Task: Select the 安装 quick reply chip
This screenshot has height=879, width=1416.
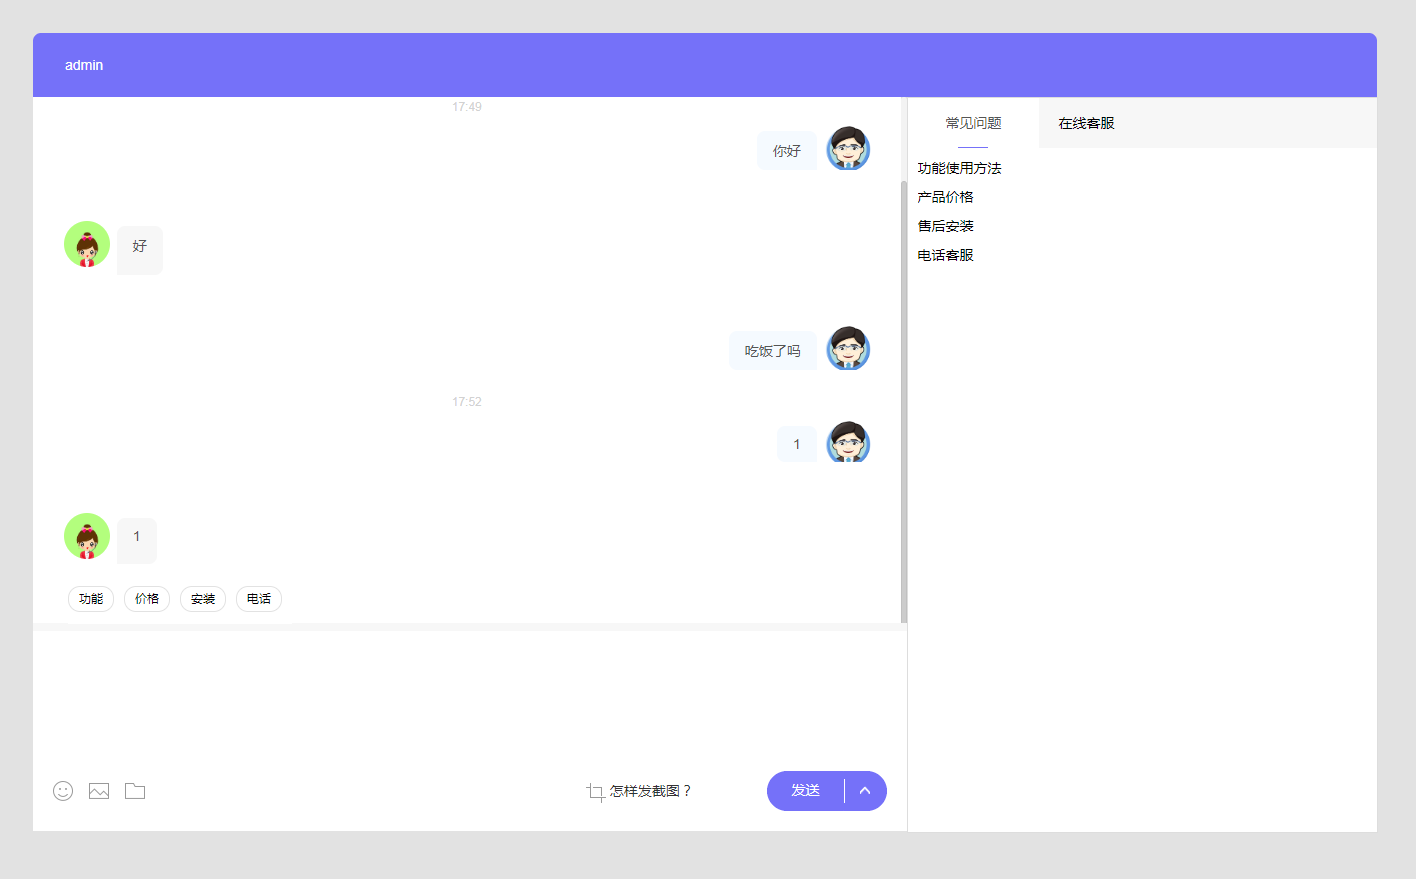Action: pyautogui.click(x=203, y=599)
